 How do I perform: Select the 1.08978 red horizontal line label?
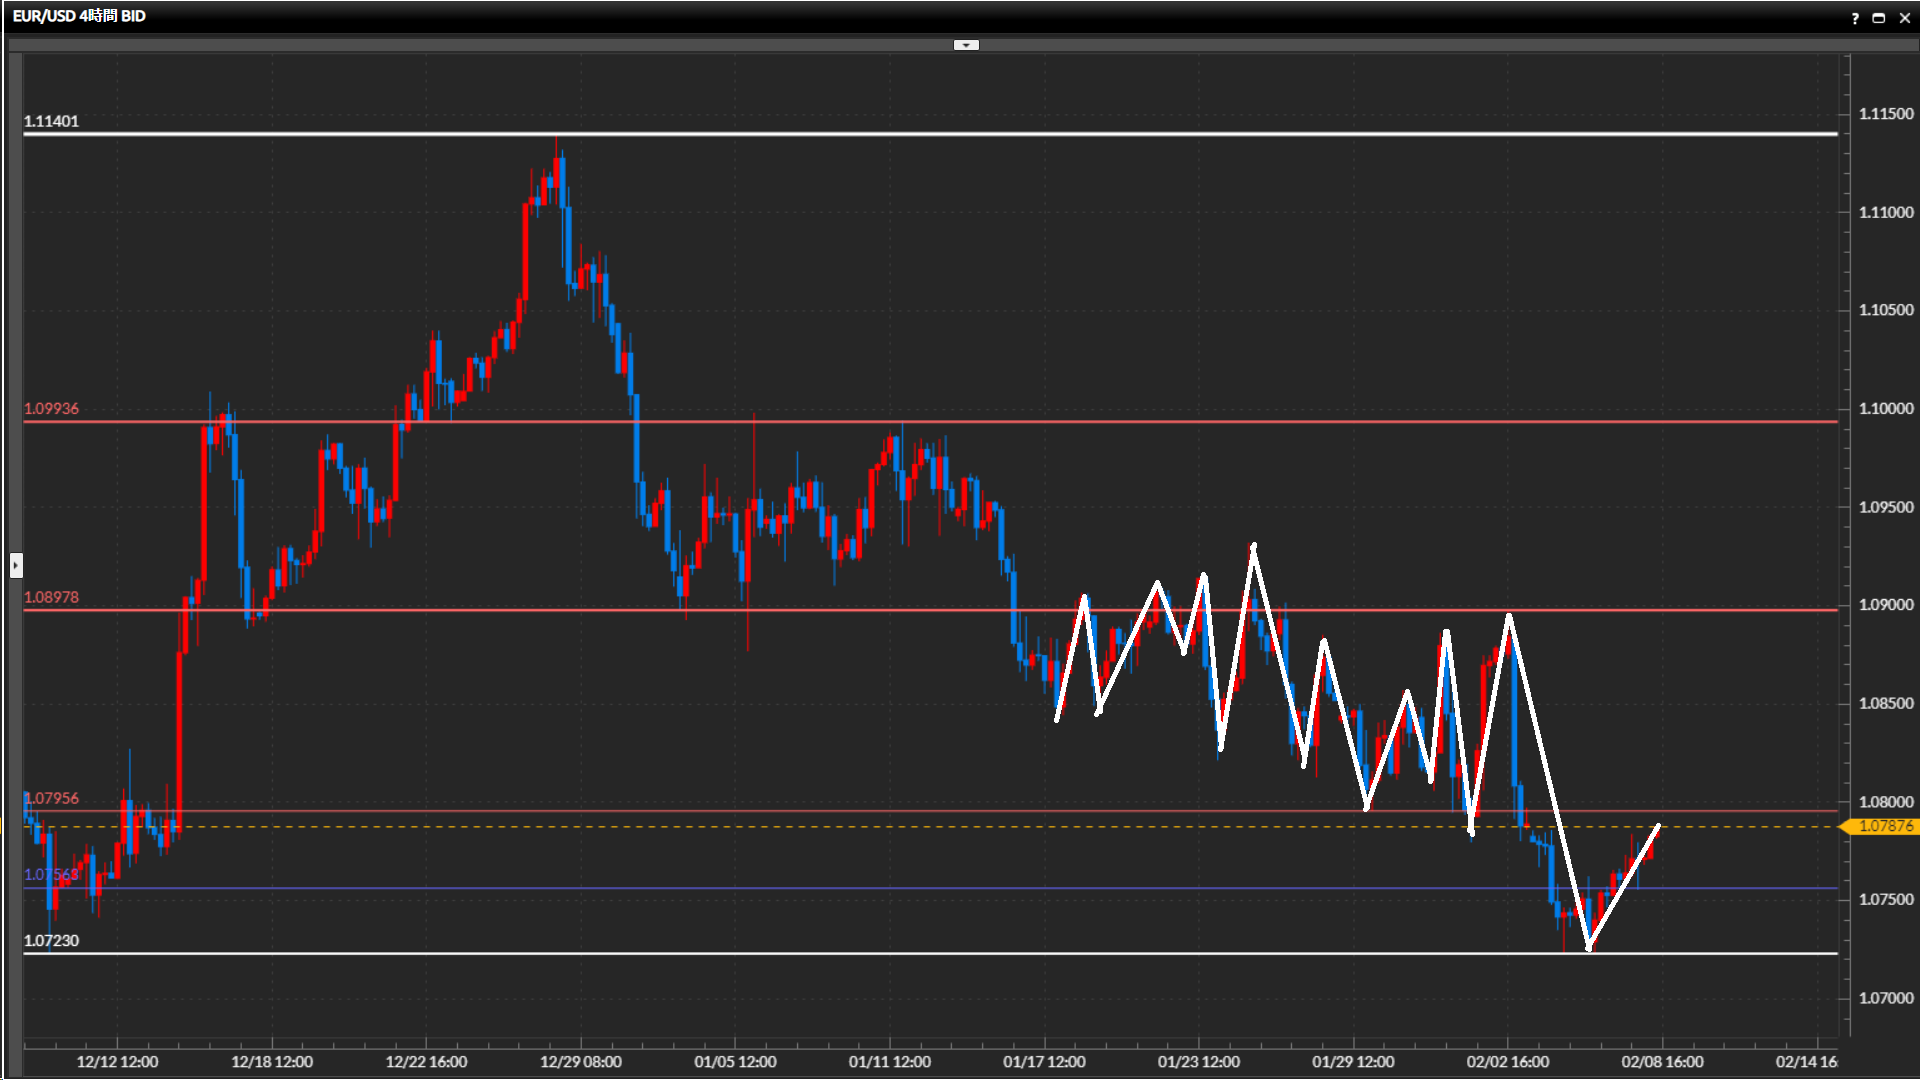[52, 597]
